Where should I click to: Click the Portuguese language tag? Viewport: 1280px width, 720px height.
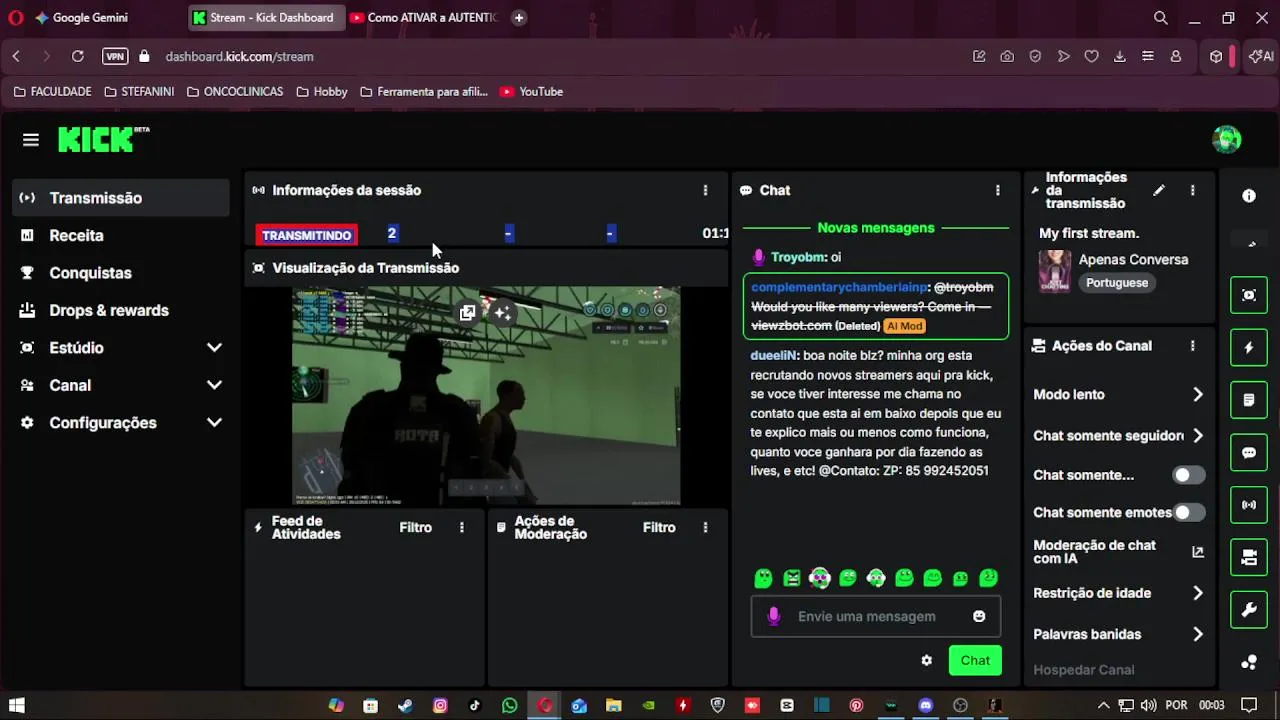[1117, 283]
